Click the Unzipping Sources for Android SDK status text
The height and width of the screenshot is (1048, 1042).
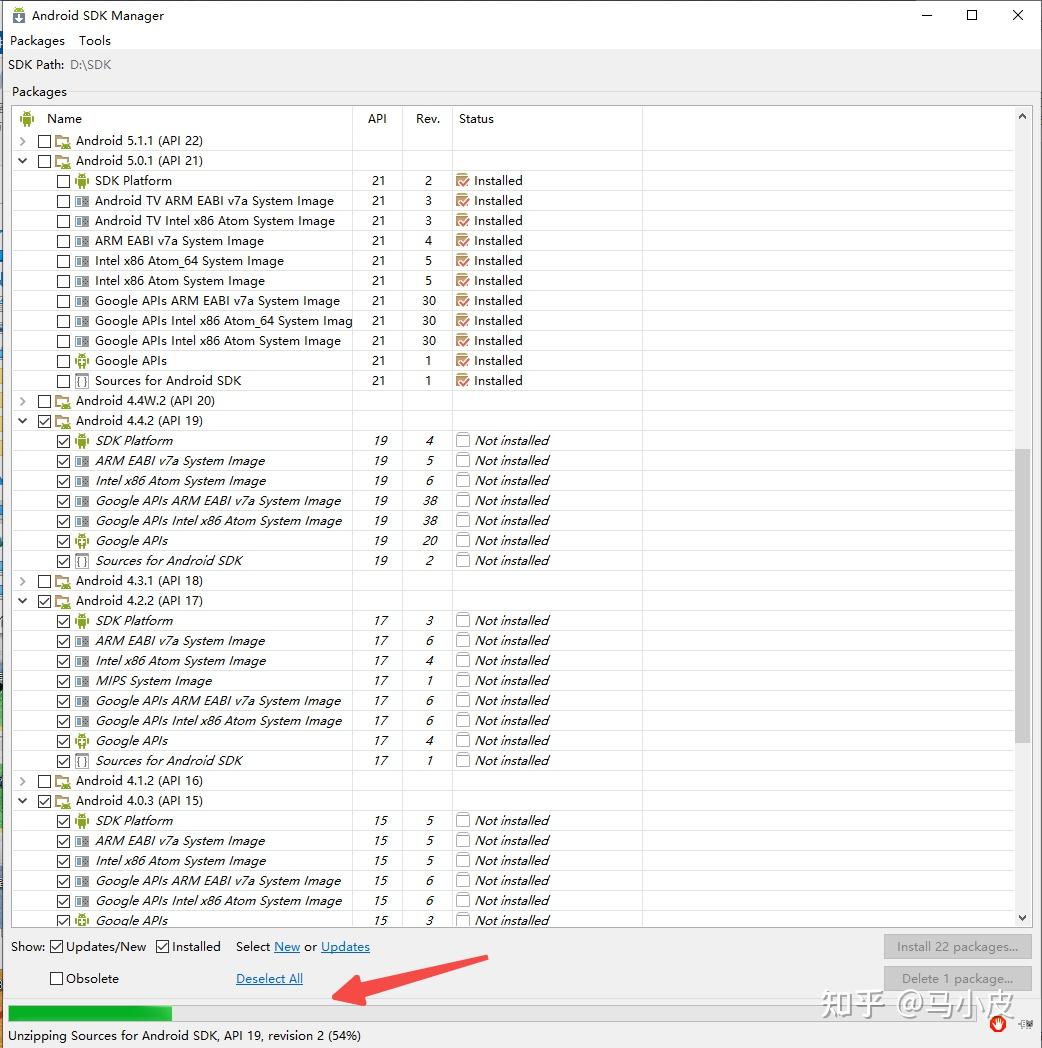point(184,1036)
